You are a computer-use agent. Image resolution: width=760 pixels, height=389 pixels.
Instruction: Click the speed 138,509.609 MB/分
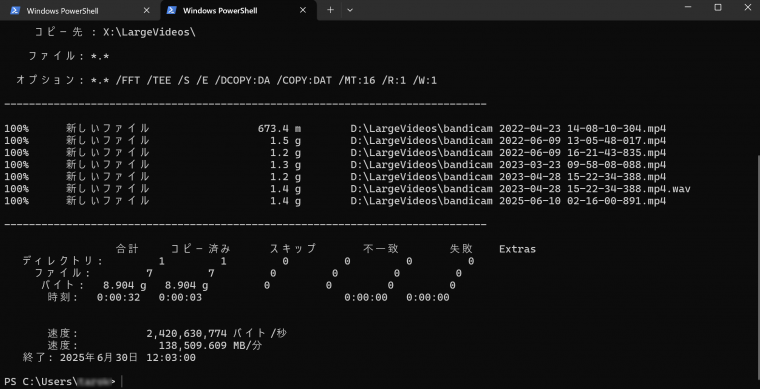pyautogui.click(x=210, y=346)
